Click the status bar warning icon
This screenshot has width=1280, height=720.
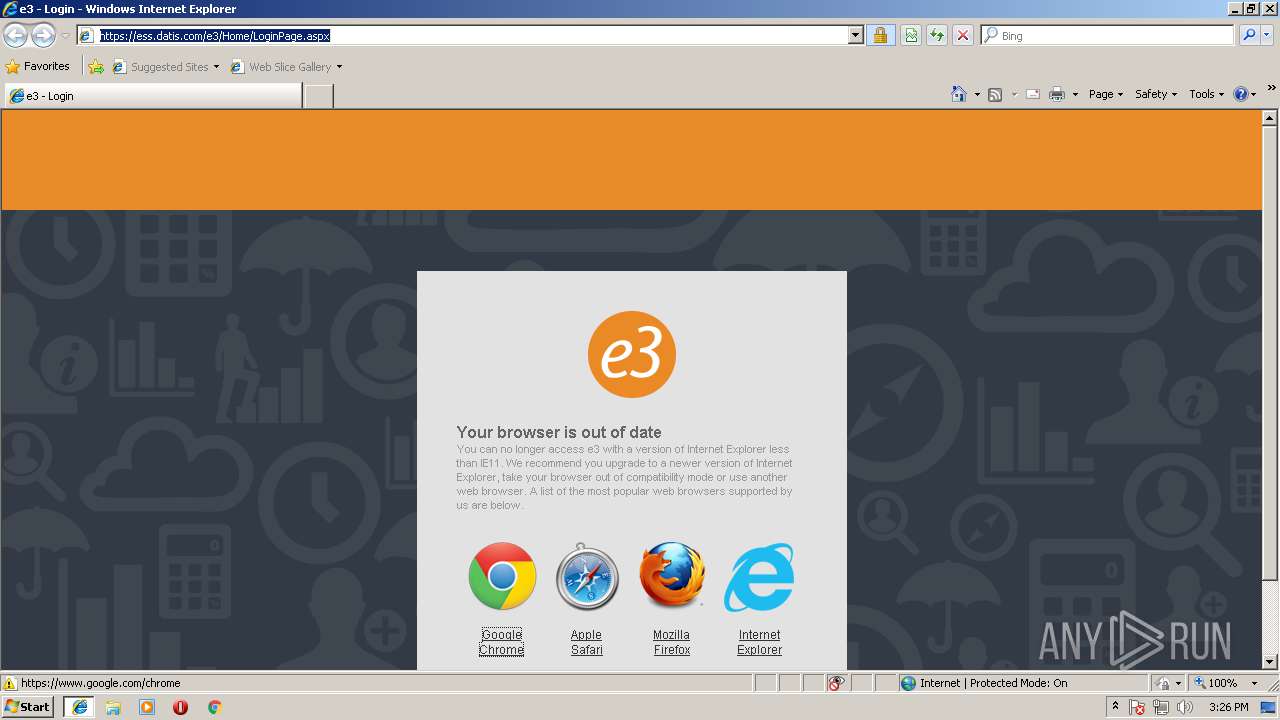point(10,683)
